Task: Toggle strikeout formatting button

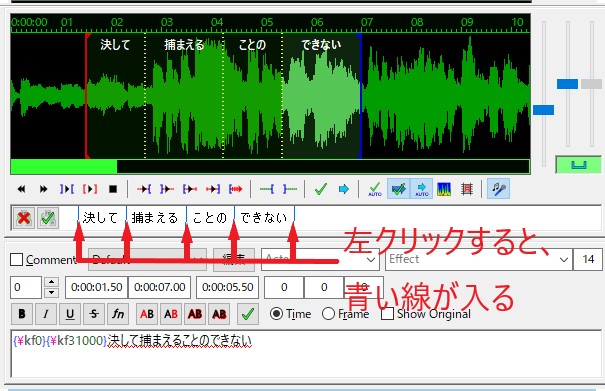Action: [94, 314]
